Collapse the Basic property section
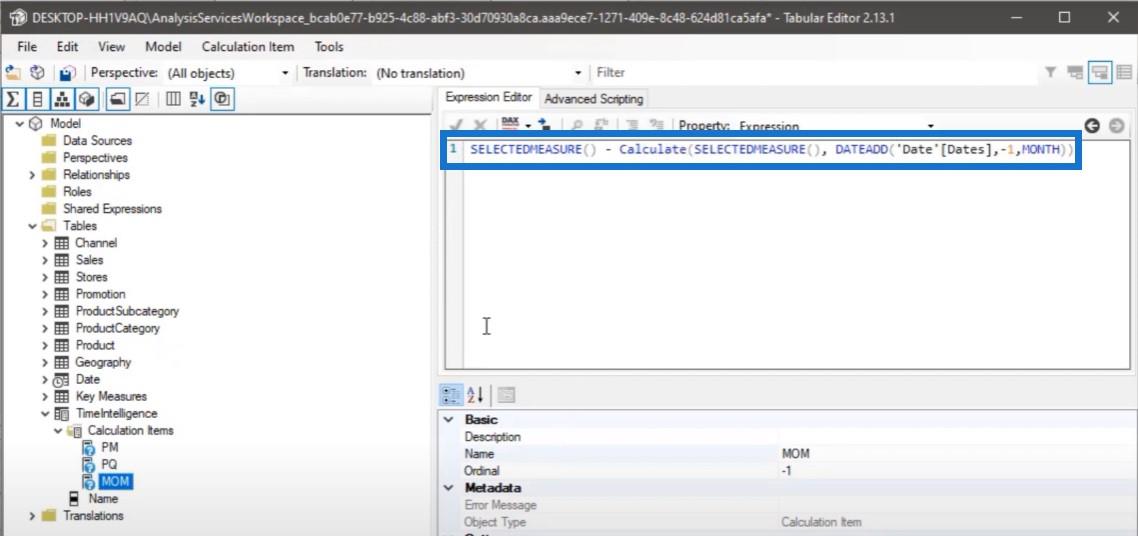Viewport: 1138px width, 536px height. 449,419
